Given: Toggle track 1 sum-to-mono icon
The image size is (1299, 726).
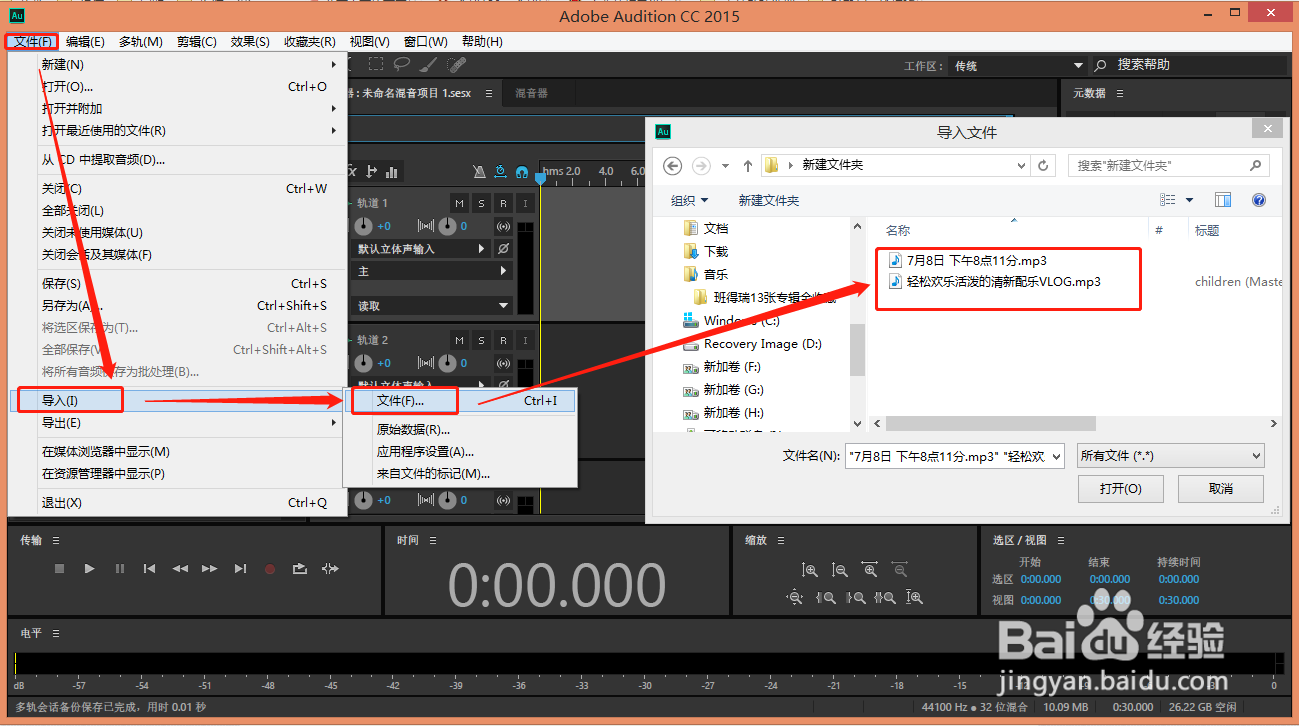Looking at the screenshot, I should (x=503, y=226).
